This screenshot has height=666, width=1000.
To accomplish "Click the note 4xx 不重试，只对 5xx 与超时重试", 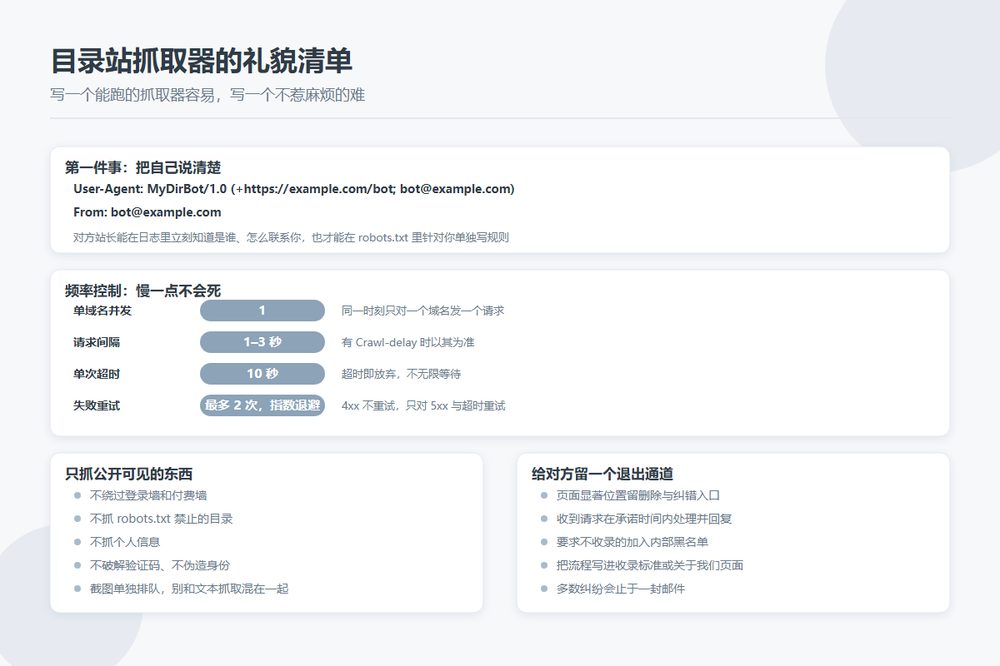I will pyautogui.click(x=423, y=405).
